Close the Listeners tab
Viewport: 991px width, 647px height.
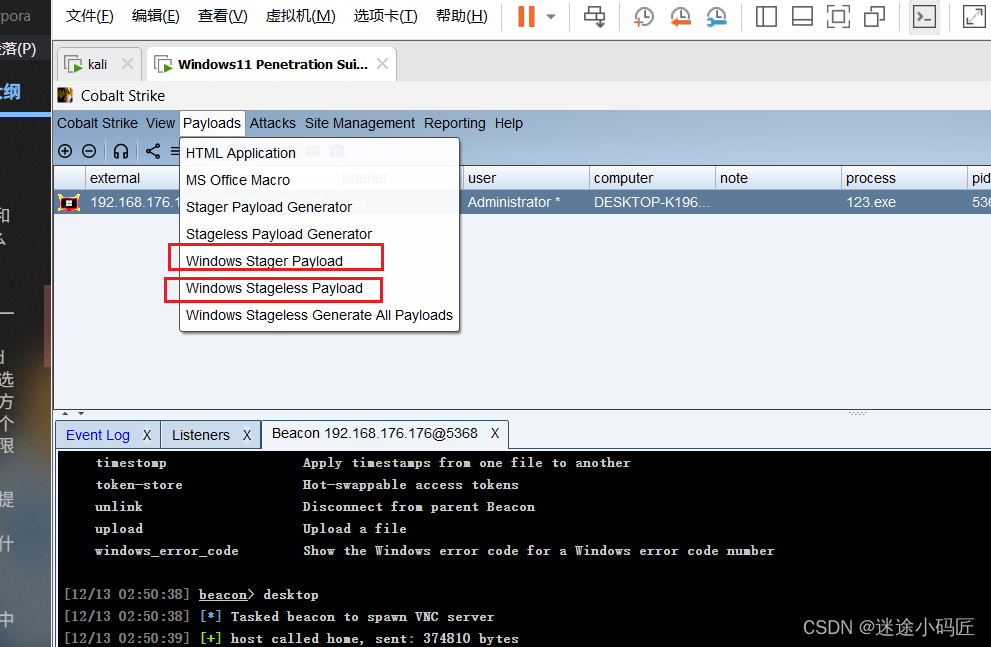(x=247, y=435)
